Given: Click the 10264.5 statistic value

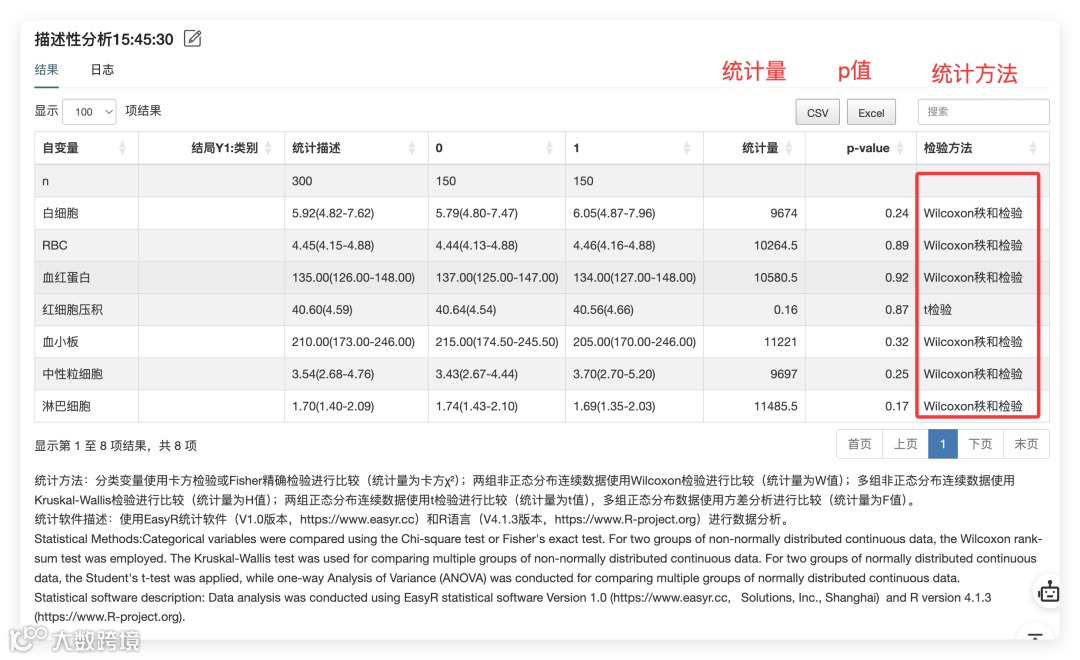Looking at the screenshot, I should [x=776, y=245].
